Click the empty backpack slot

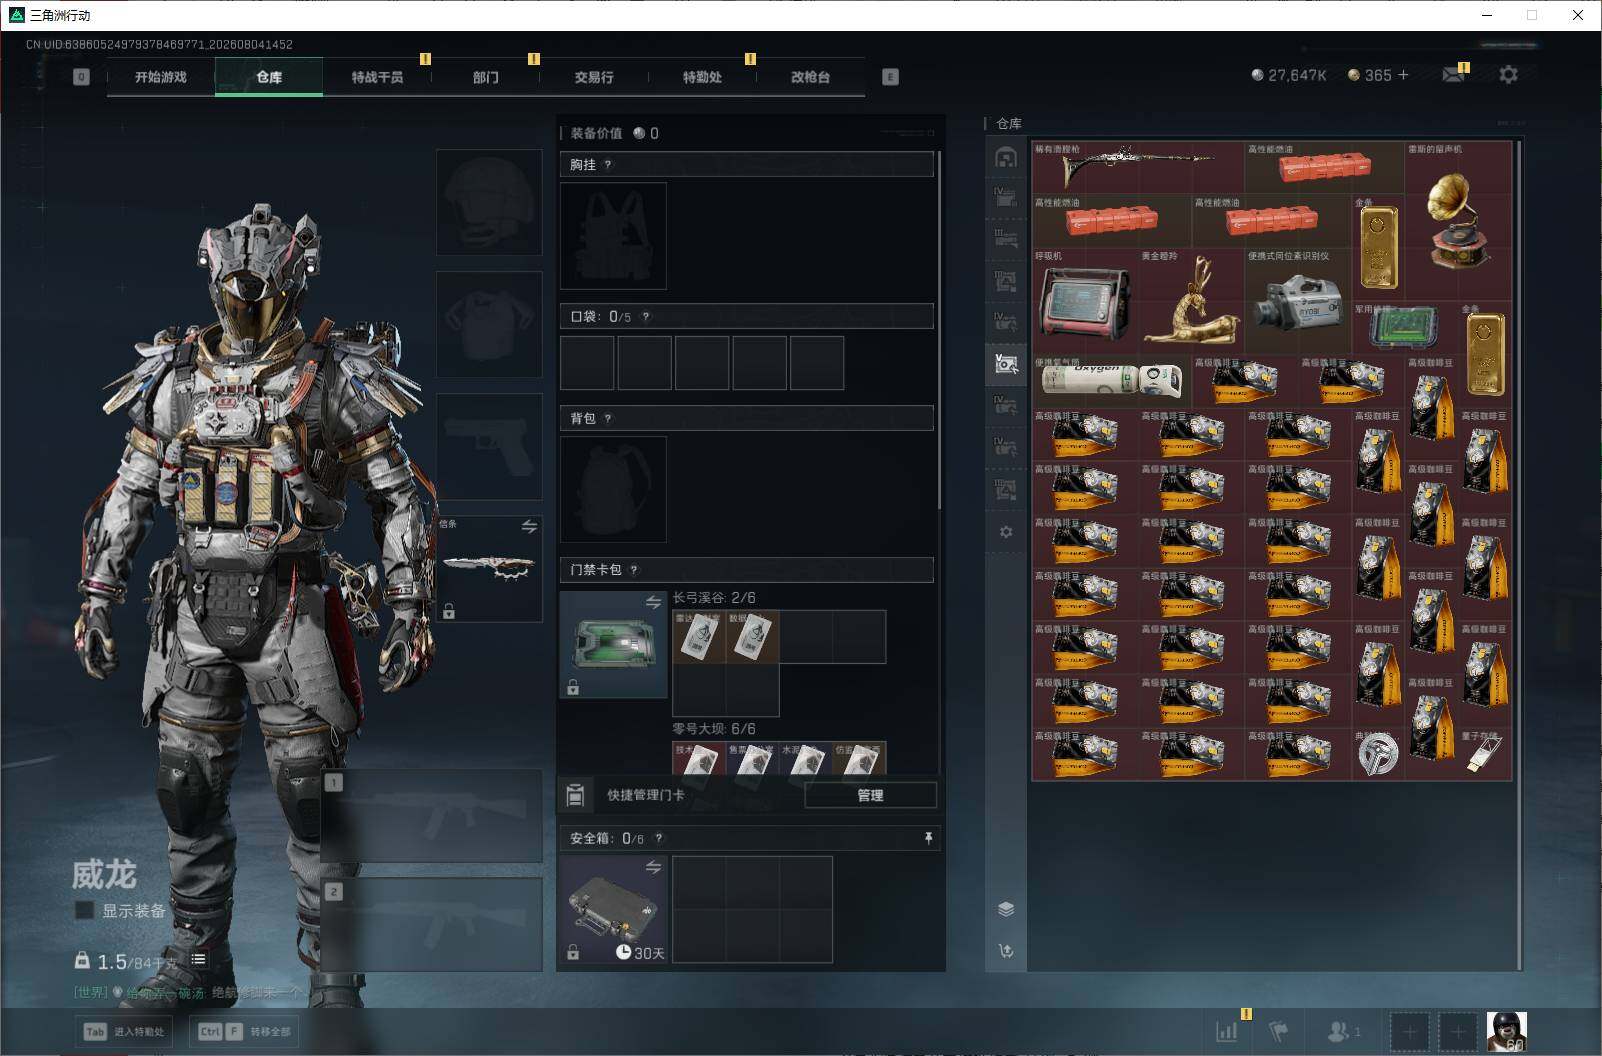click(613, 489)
